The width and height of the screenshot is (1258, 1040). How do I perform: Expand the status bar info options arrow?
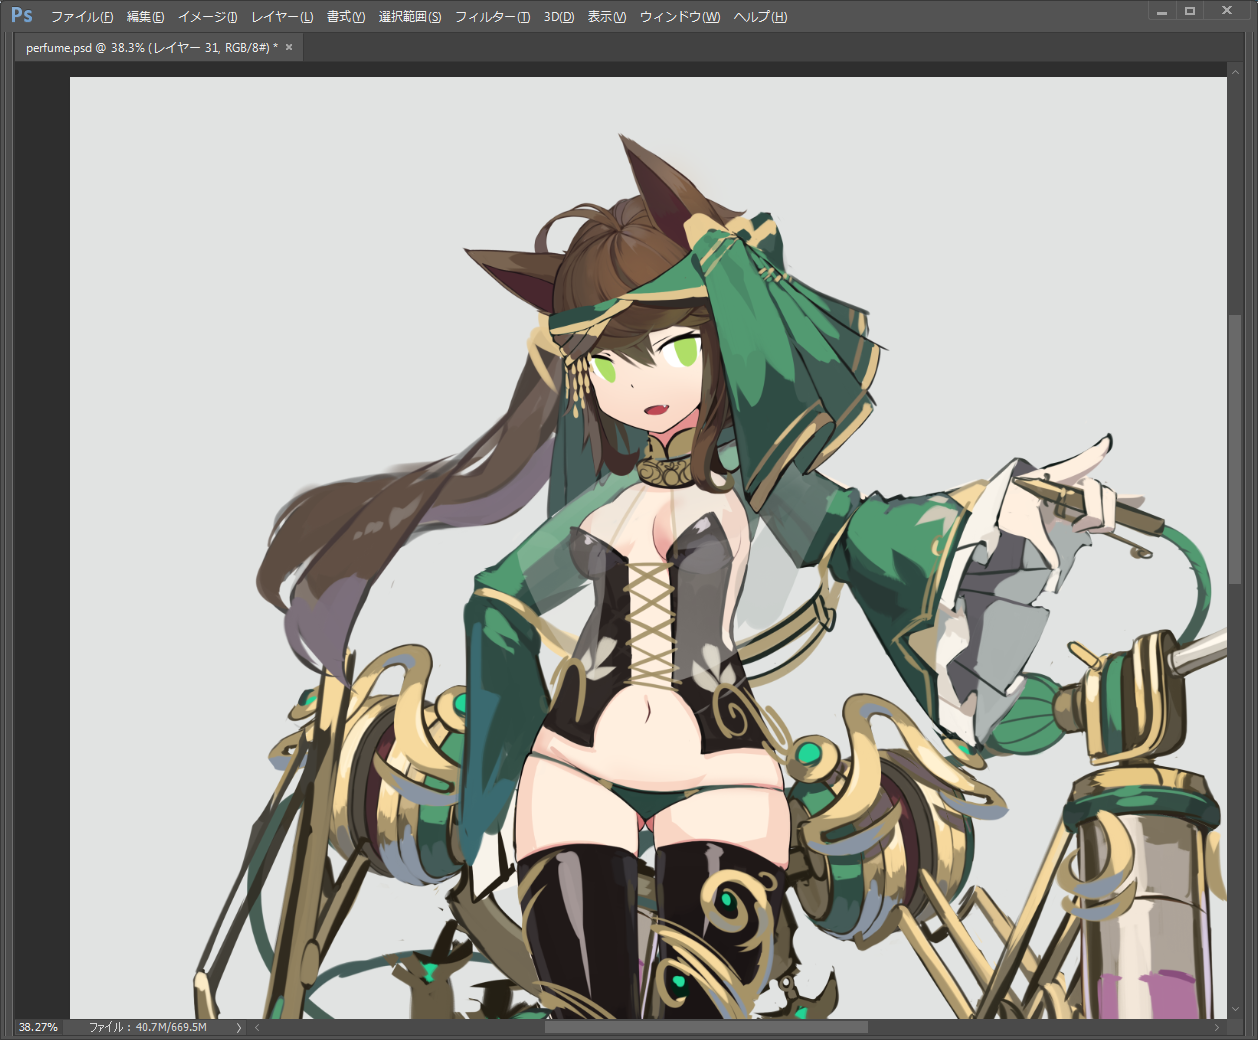coord(238,1027)
